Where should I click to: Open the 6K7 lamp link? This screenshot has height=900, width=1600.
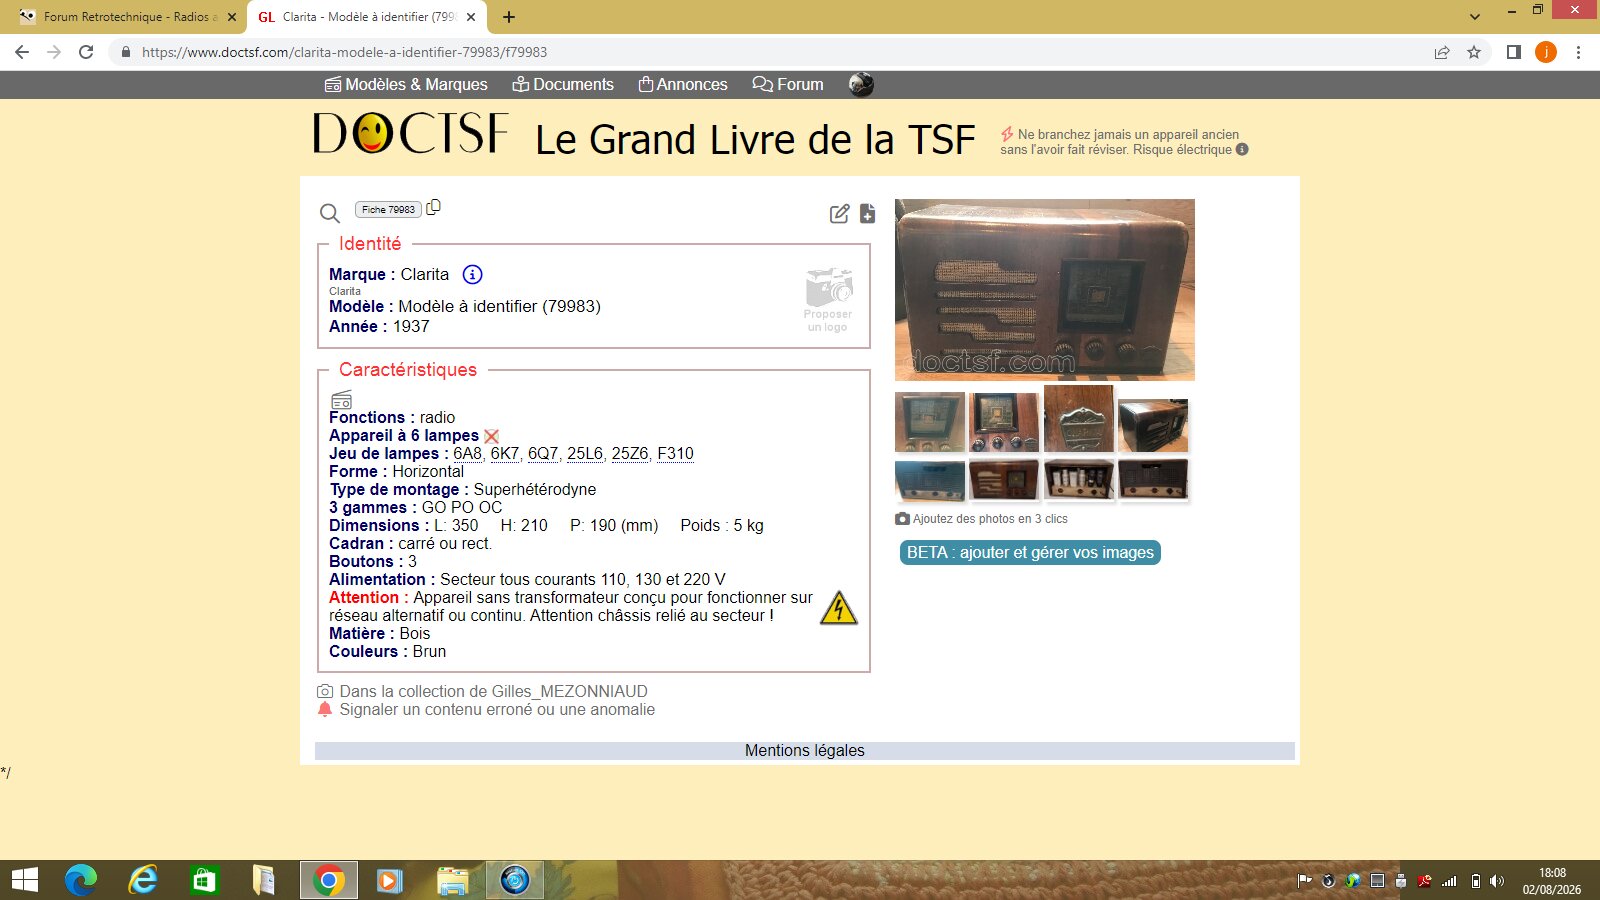pyautogui.click(x=505, y=454)
